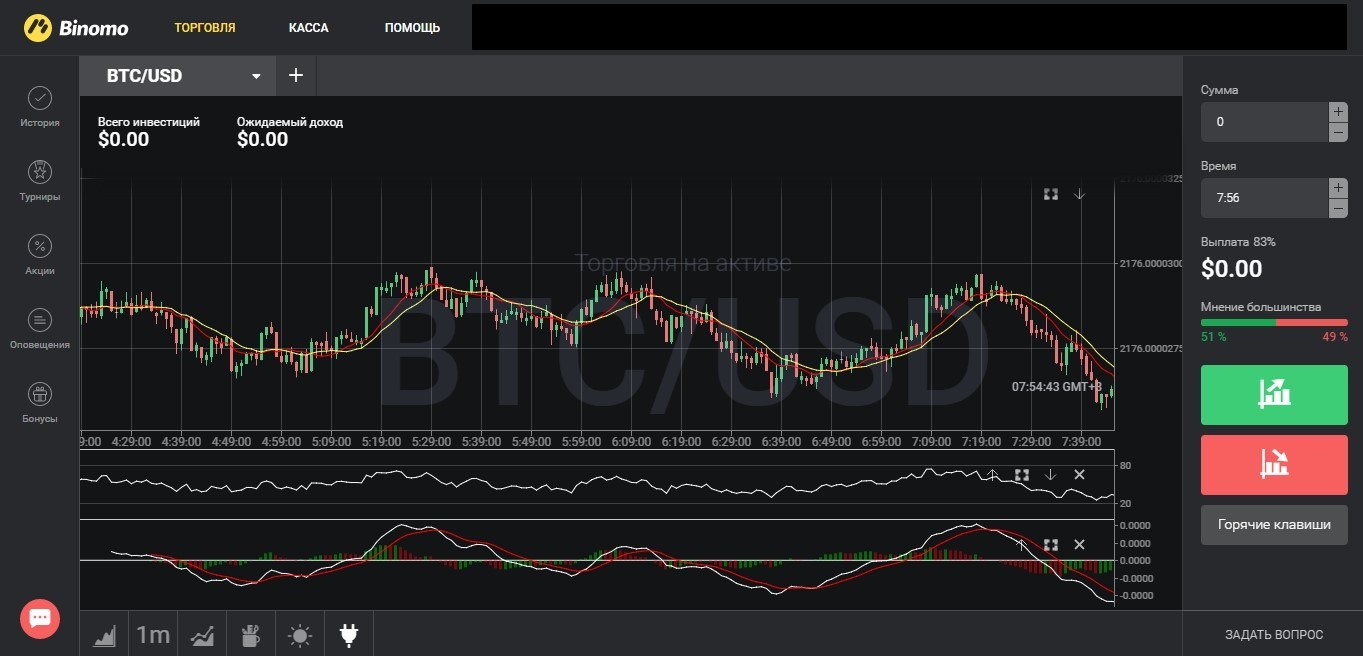
Task: Open the chart type selector in bottom toolbar
Action: [x=104, y=634]
